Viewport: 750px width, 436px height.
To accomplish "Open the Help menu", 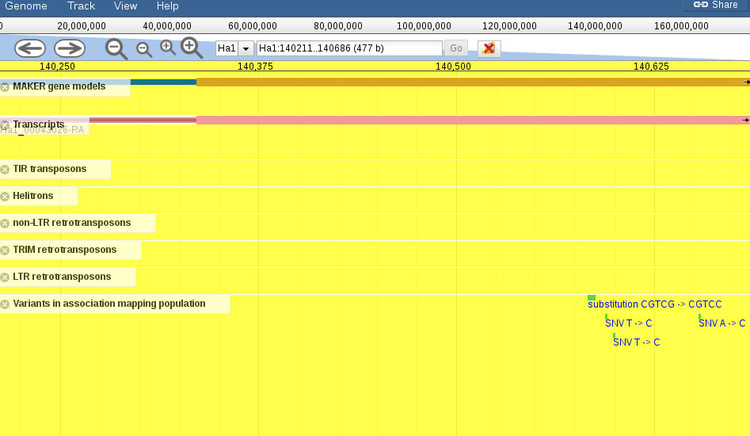I will point(167,6).
